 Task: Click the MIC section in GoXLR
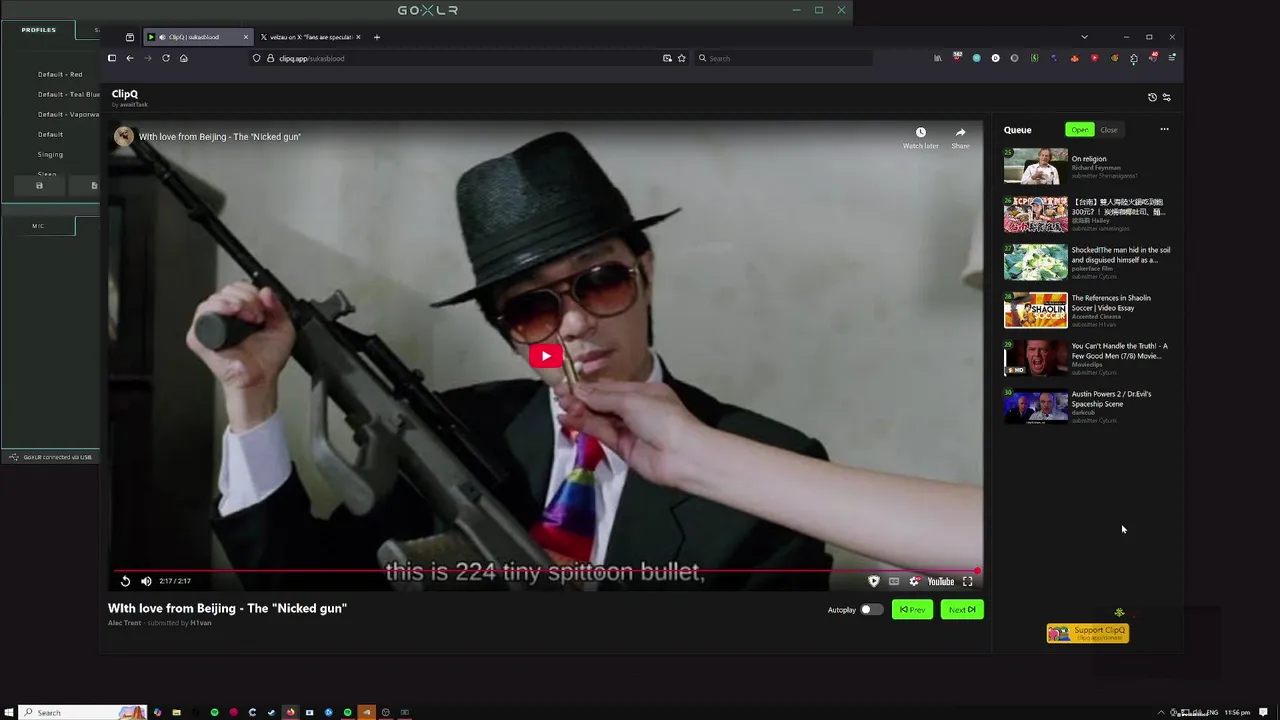tap(38, 226)
